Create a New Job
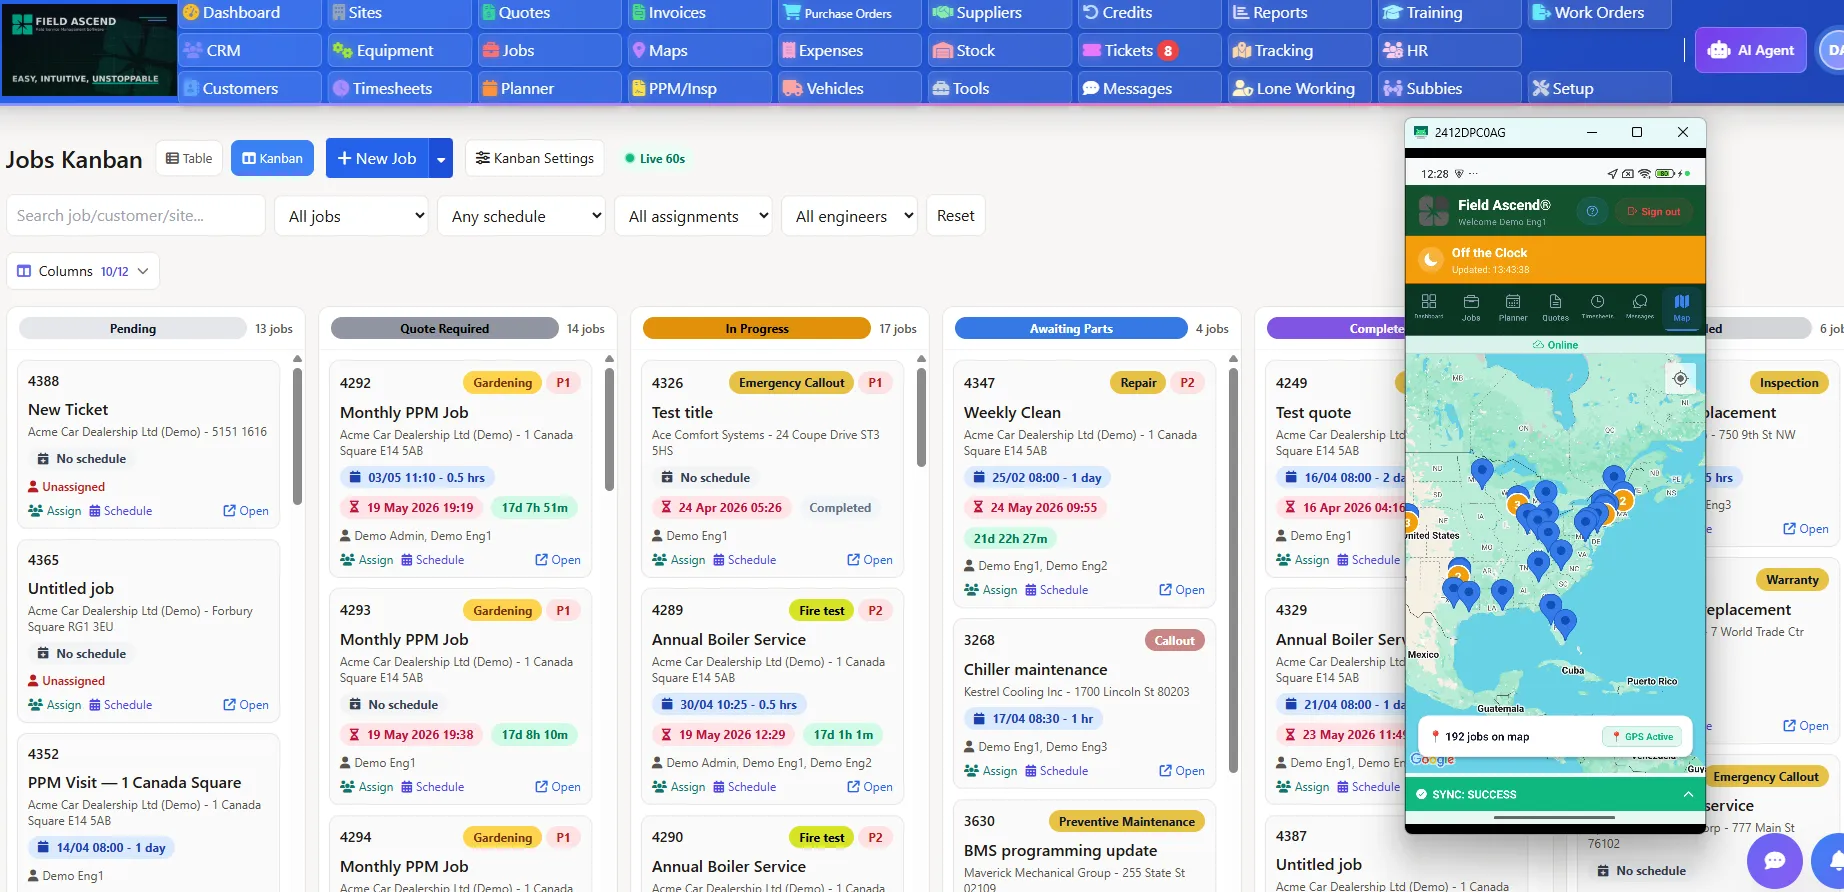Screen dimensions: 1844x892 point(377,158)
